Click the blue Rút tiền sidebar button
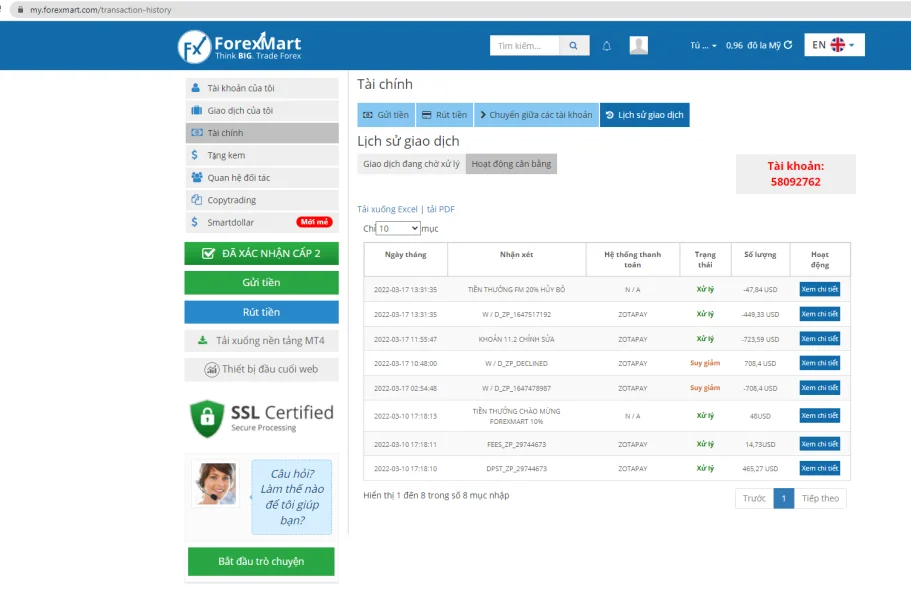 click(261, 312)
